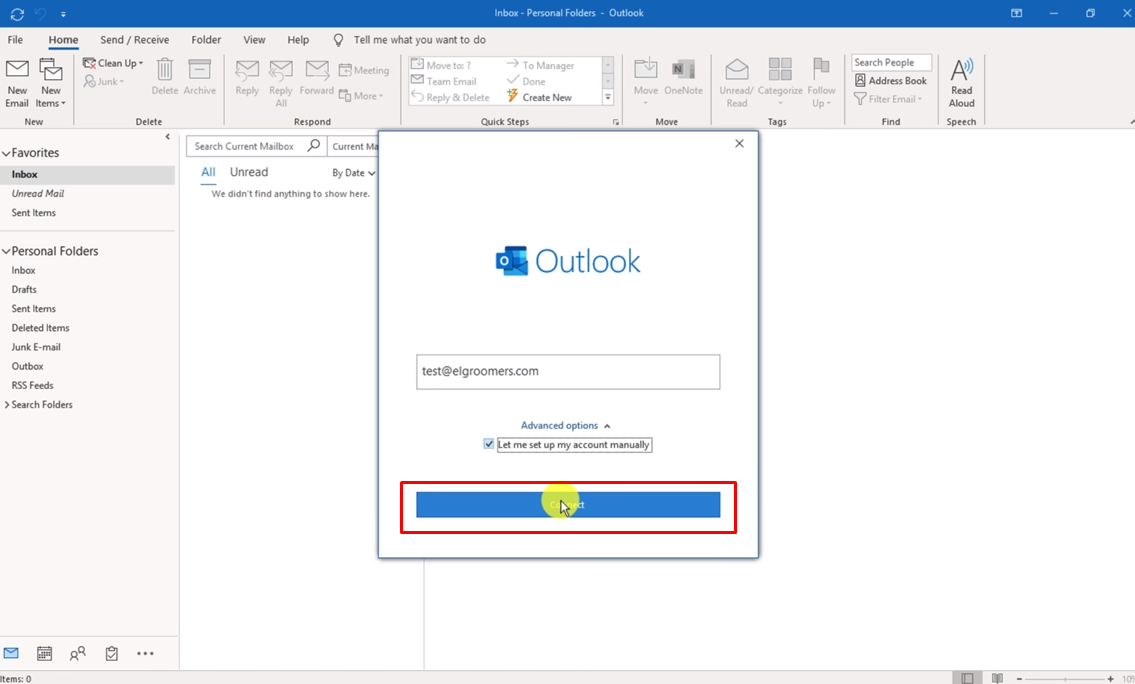Open the Address Book
The height and width of the screenshot is (684, 1135).
890,80
